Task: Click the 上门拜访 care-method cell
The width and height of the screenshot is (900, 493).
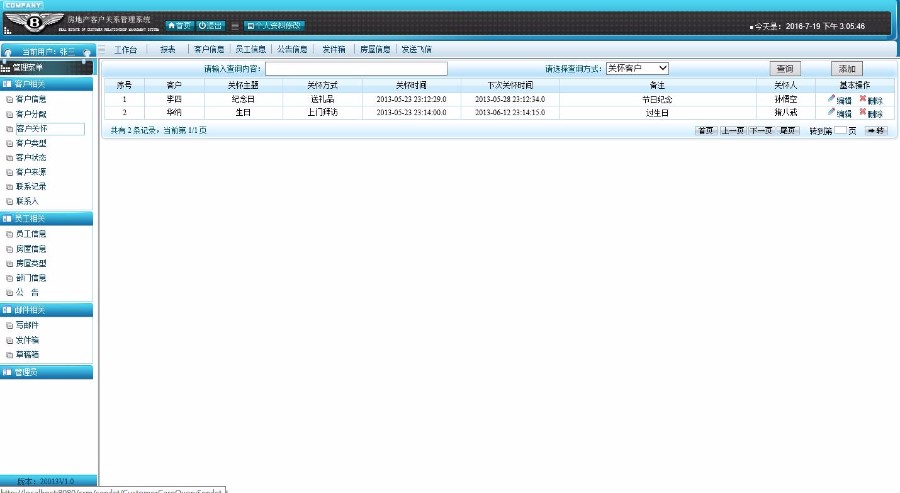Action: 323,112
